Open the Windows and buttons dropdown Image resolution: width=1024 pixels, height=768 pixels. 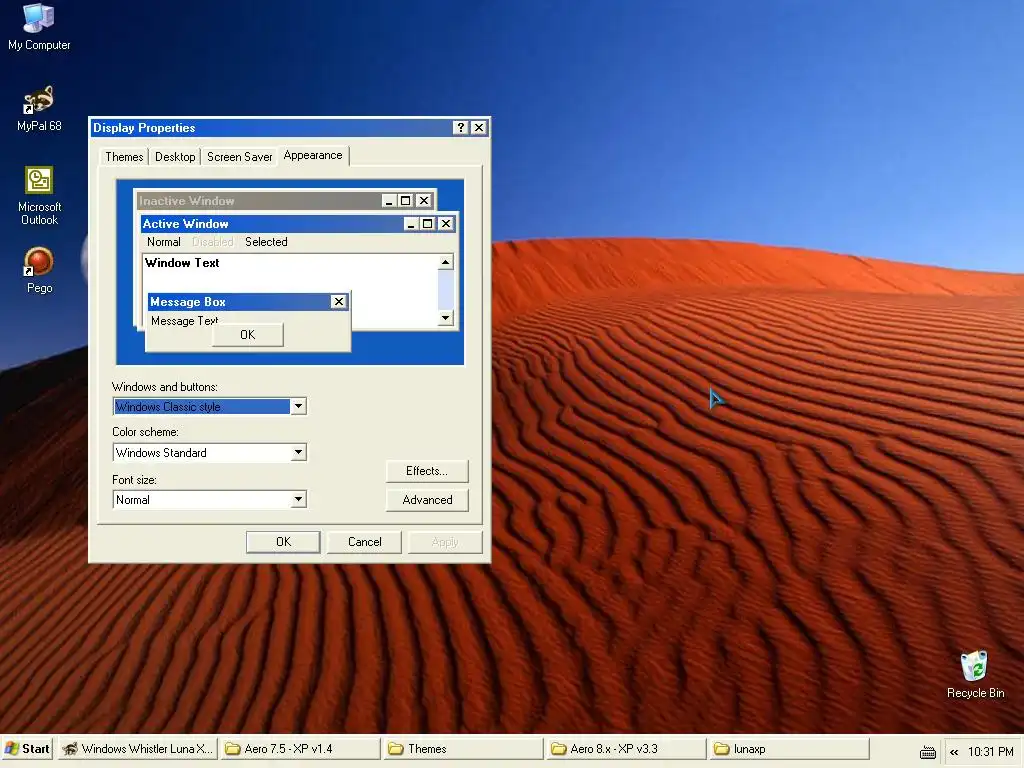[x=298, y=406]
